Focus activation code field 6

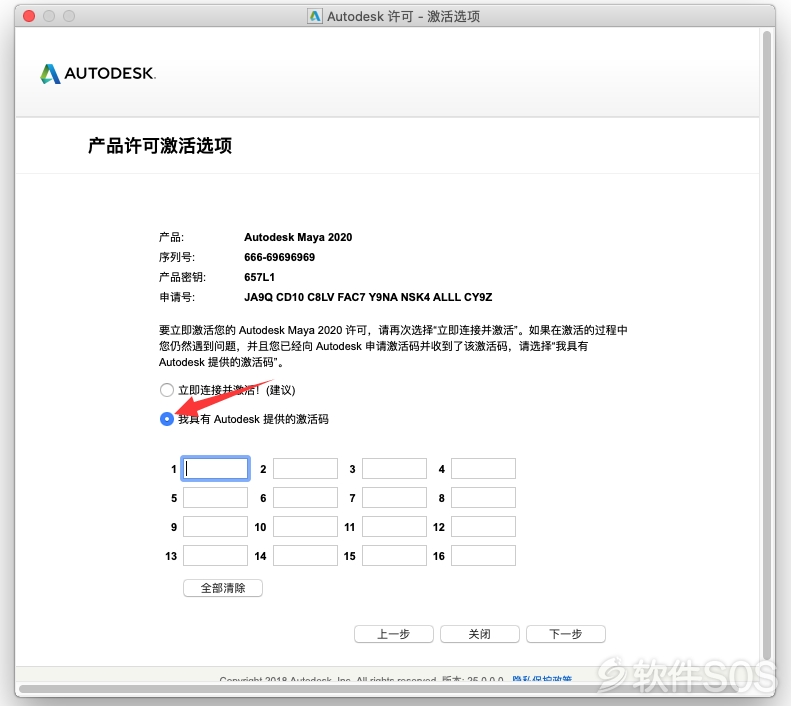point(305,498)
